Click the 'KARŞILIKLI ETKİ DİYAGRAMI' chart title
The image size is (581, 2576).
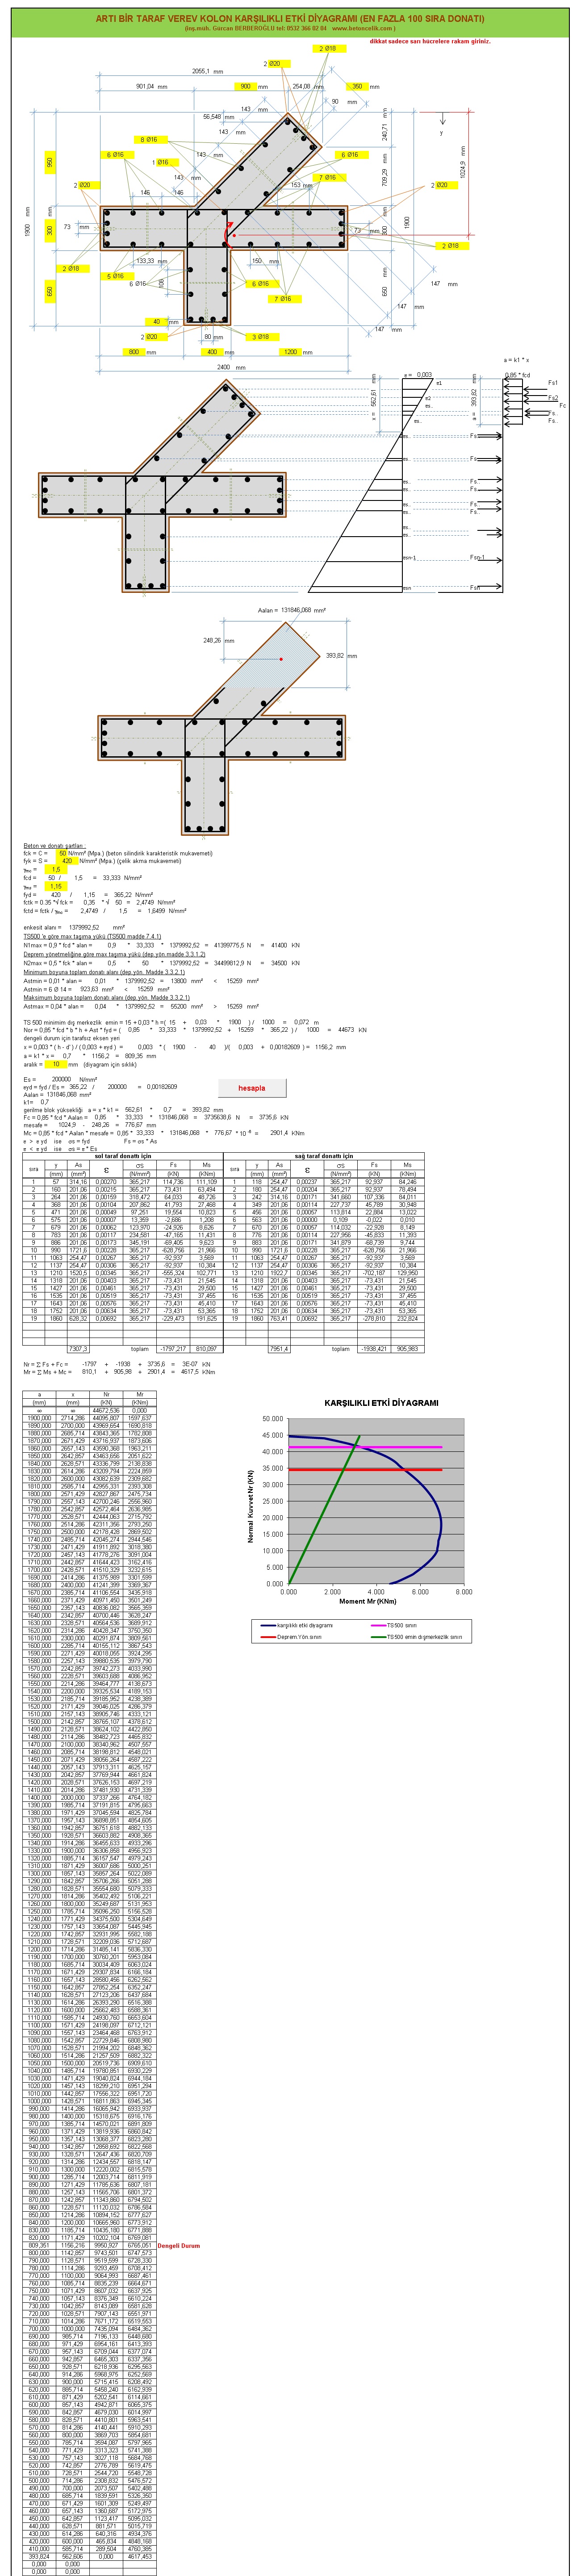coord(381,1403)
